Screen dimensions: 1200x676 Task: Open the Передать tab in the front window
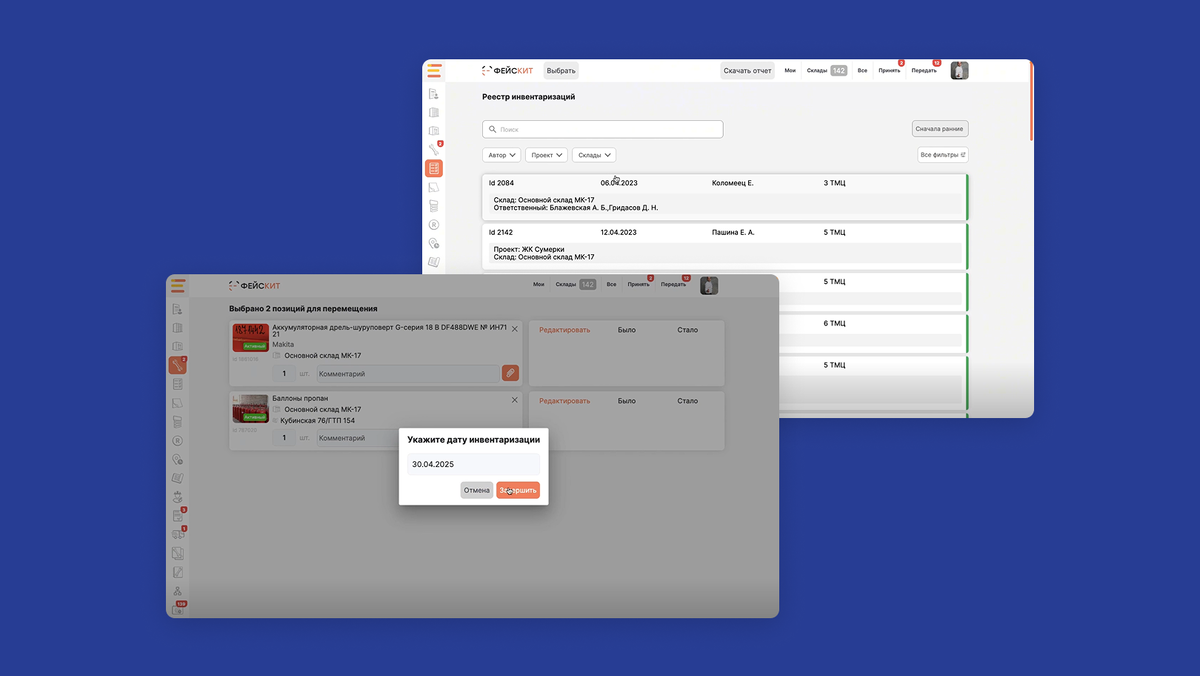pyautogui.click(x=674, y=285)
